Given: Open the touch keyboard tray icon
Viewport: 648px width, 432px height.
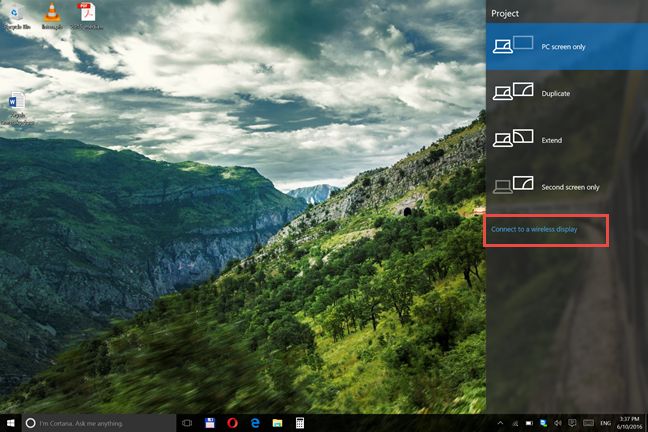Looking at the screenshot, I should tap(588, 423).
